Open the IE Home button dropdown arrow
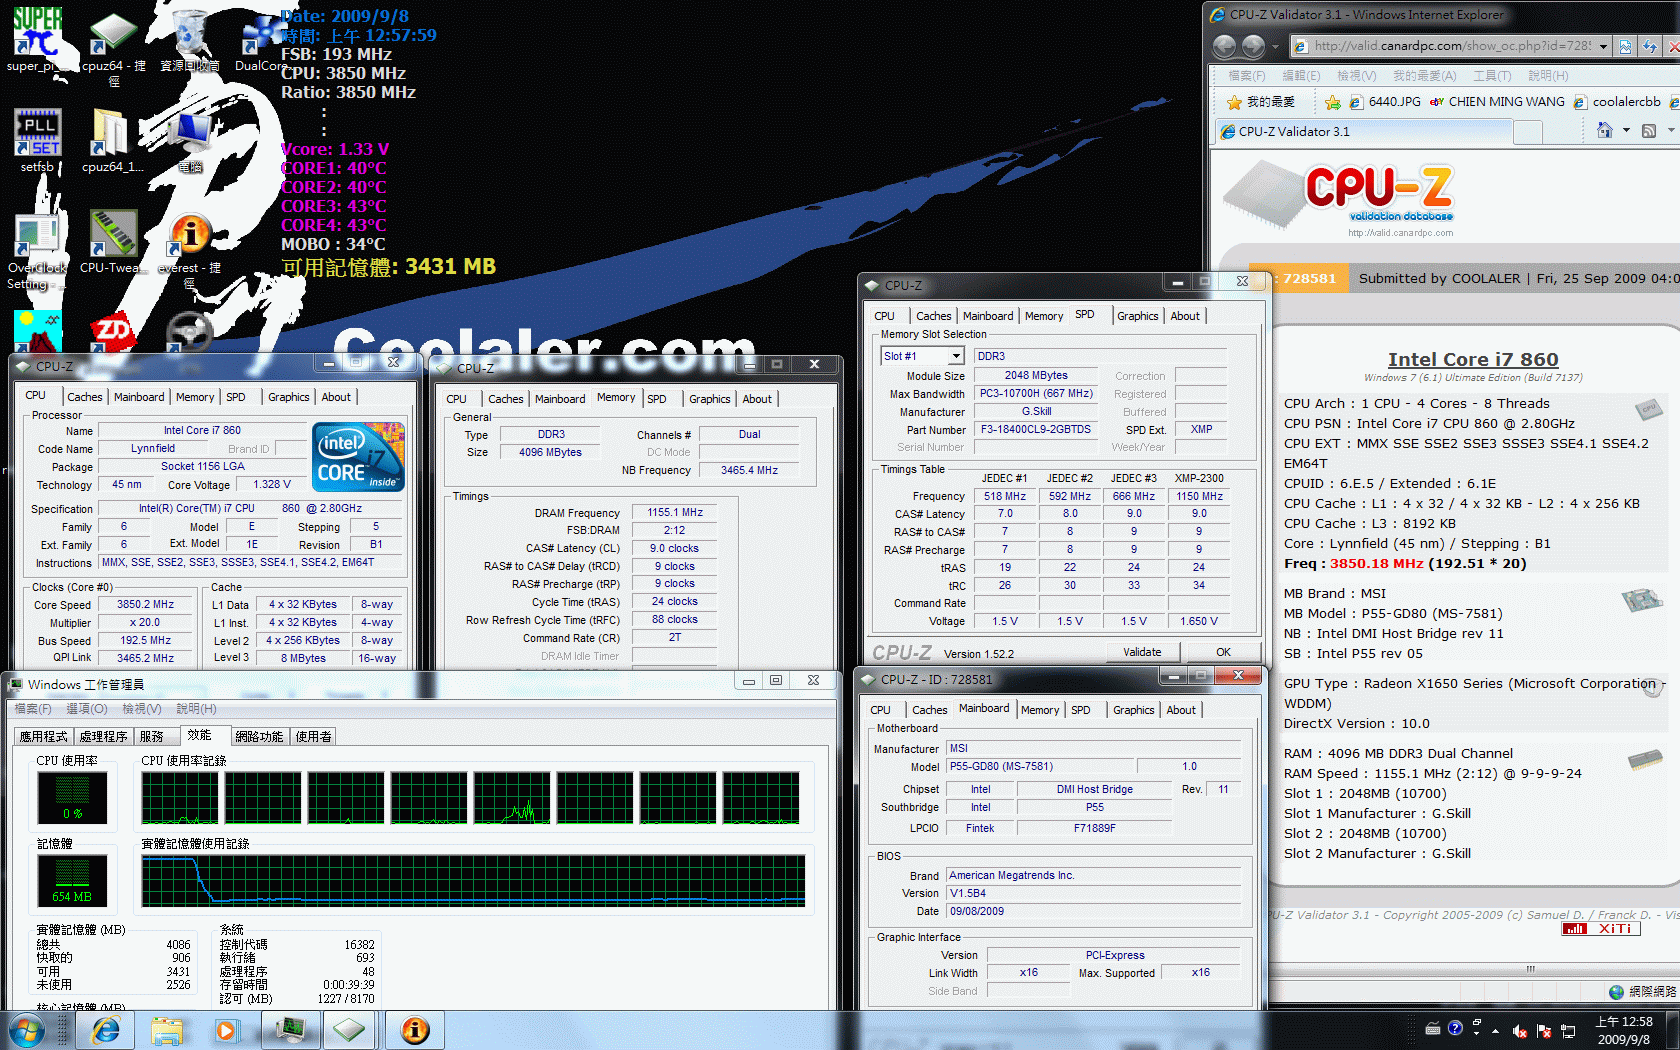Screen dimensions: 1680x1050 point(1626,130)
